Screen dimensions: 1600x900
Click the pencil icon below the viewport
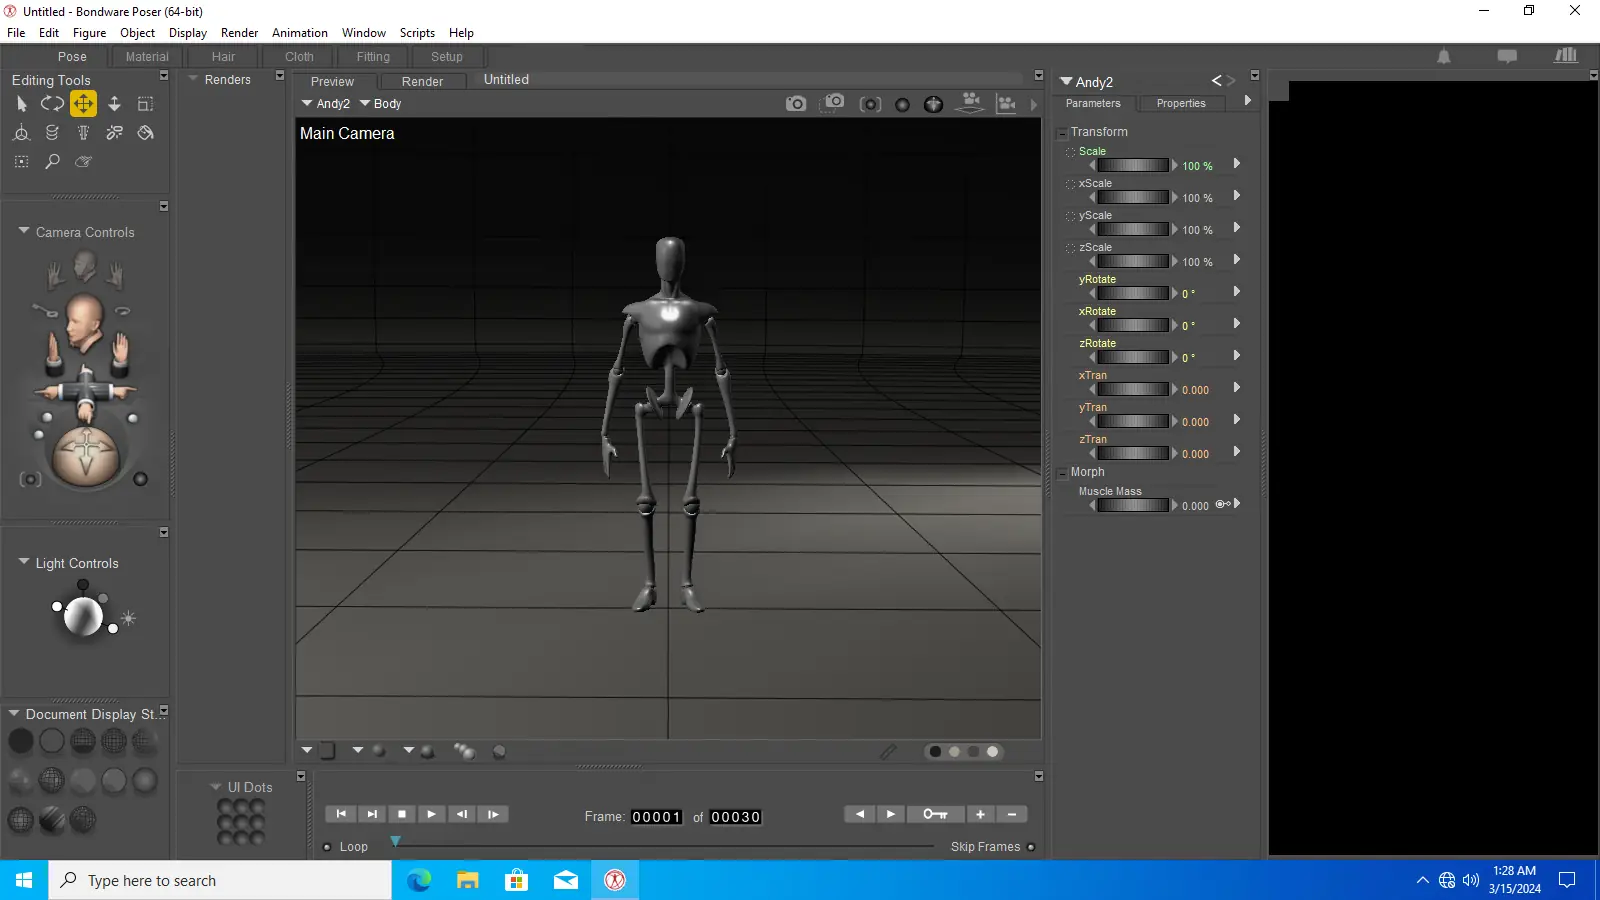click(x=888, y=751)
